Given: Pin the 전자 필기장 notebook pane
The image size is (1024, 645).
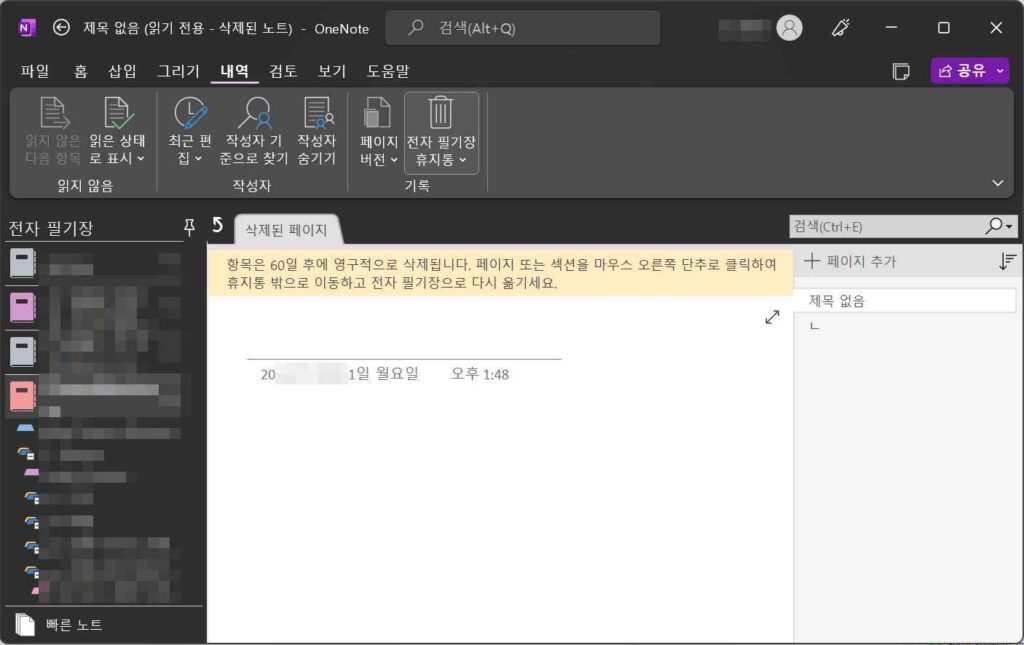Looking at the screenshot, I should click(189, 227).
